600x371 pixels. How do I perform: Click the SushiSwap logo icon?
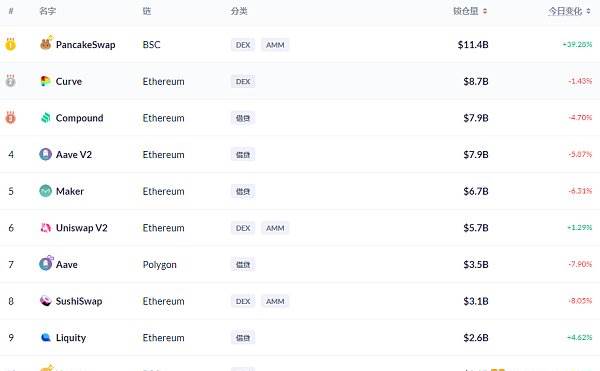coord(46,301)
